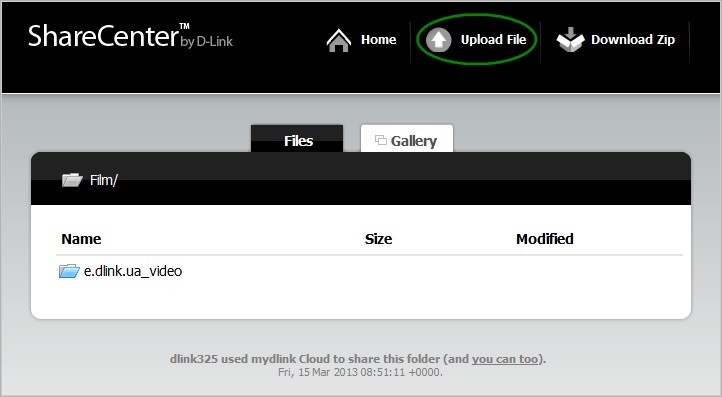Switch to the Gallery tab
Viewport: 722px width, 397px height.
click(x=407, y=138)
